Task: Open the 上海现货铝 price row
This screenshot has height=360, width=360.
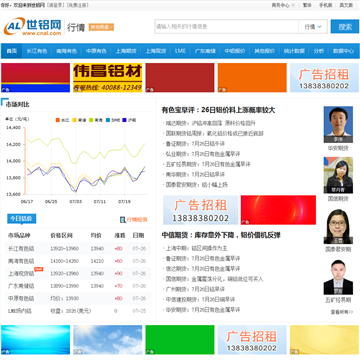Action: (78, 273)
